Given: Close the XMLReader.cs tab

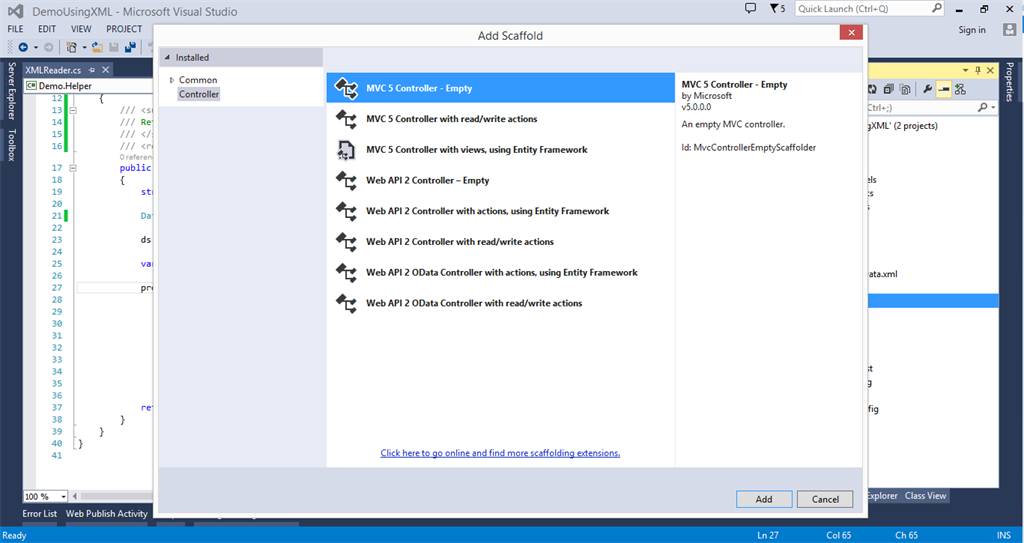Looking at the screenshot, I should [105, 70].
